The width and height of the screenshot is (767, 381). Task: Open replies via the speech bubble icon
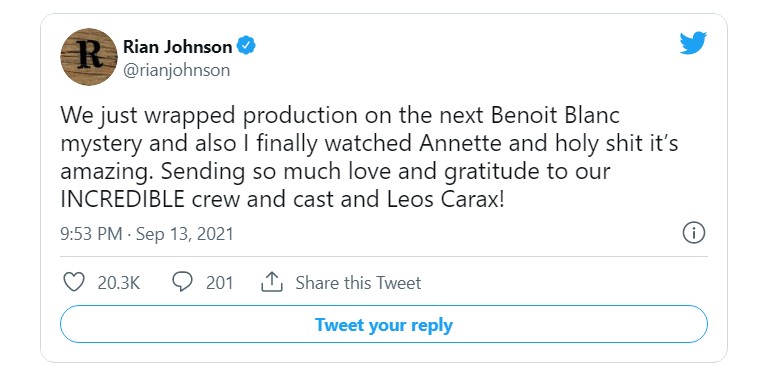pyautogui.click(x=182, y=282)
